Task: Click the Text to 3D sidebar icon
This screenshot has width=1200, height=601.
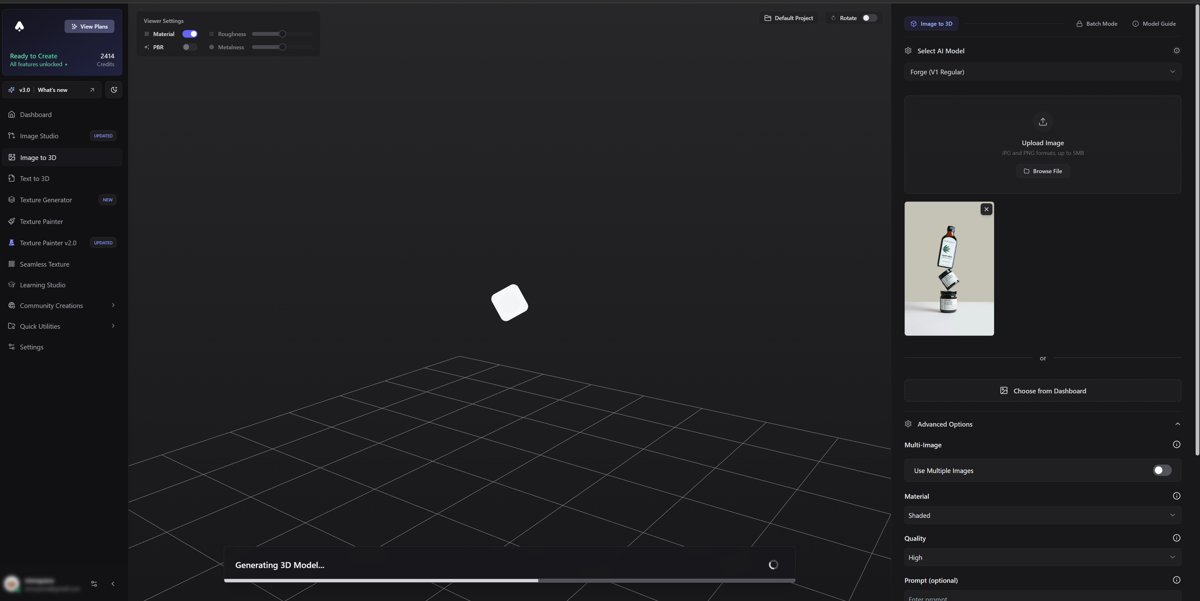Action: (x=11, y=179)
